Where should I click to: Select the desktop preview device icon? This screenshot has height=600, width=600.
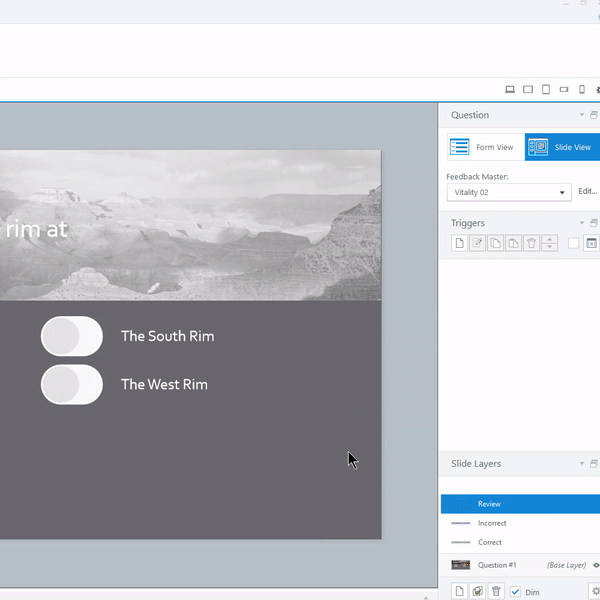tap(510, 90)
